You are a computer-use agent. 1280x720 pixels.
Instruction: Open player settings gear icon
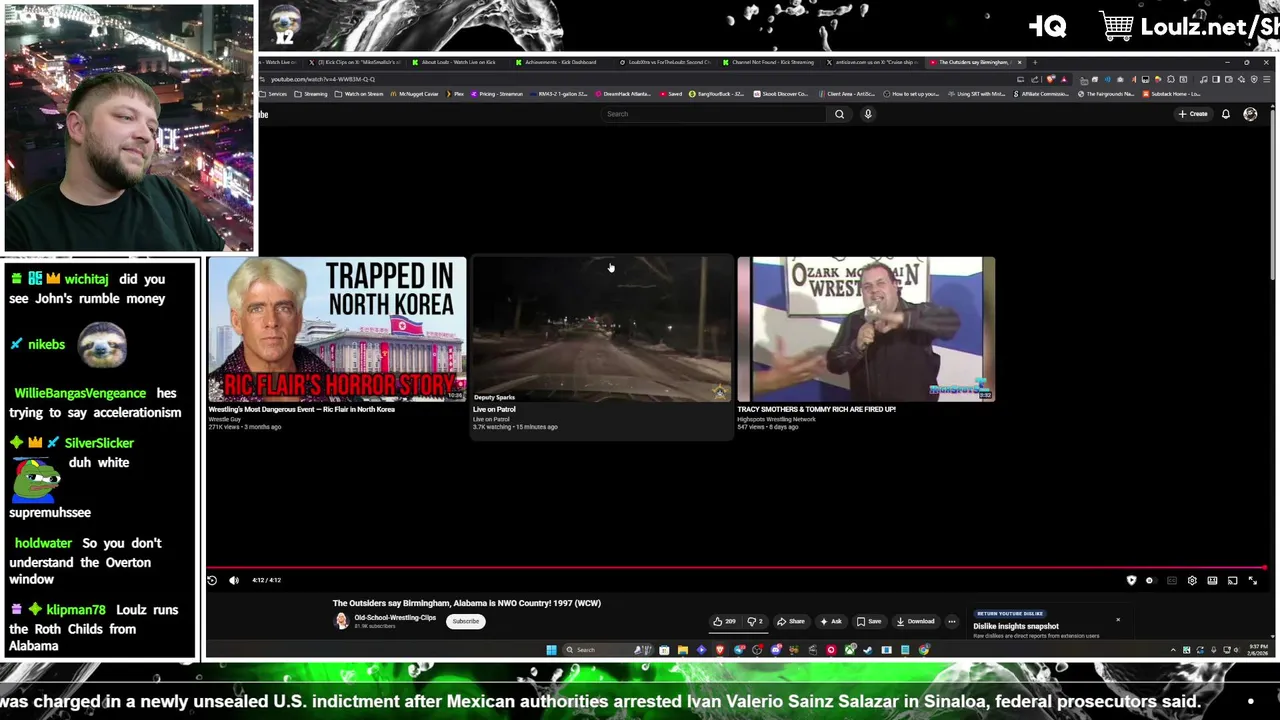(1192, 580)
